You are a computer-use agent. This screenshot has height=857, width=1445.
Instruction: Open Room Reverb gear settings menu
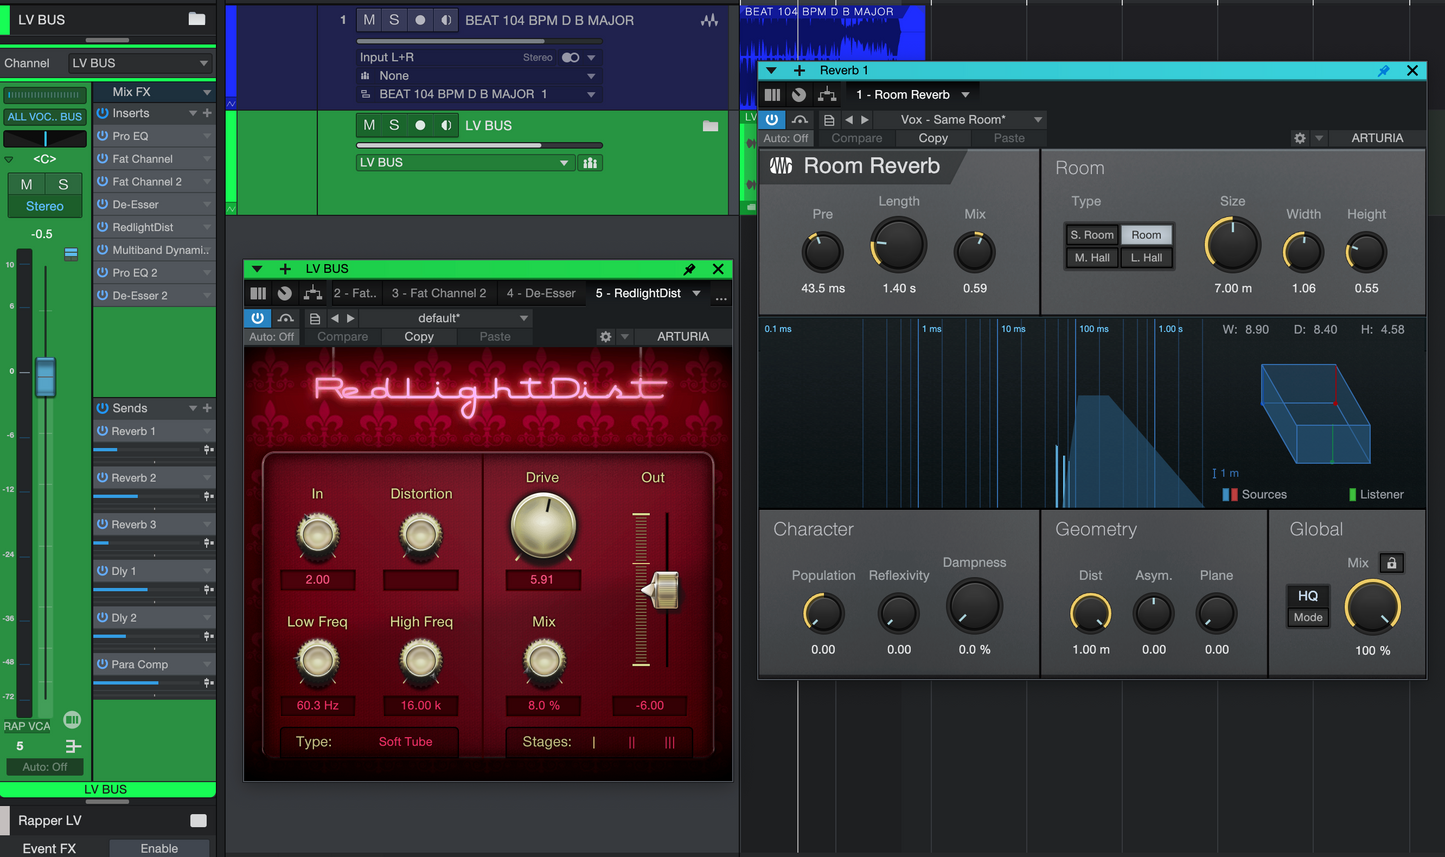pos(1300,138)
